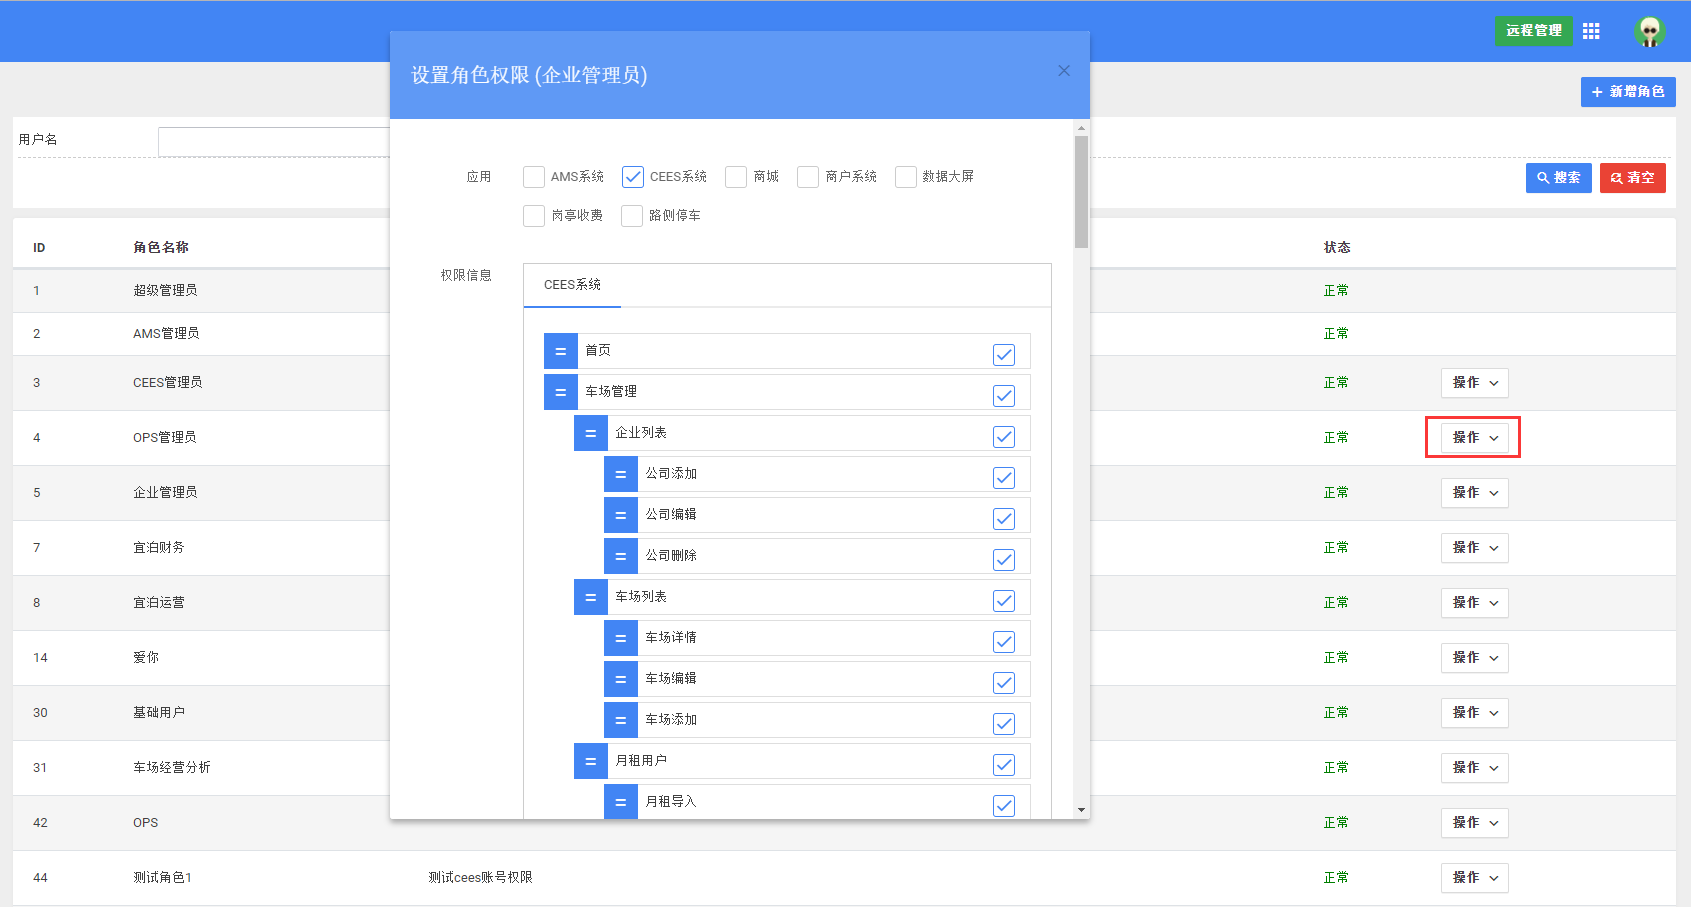Toggle the 车场列表 permission checkbox
1691x907 pixels.
1004,601
